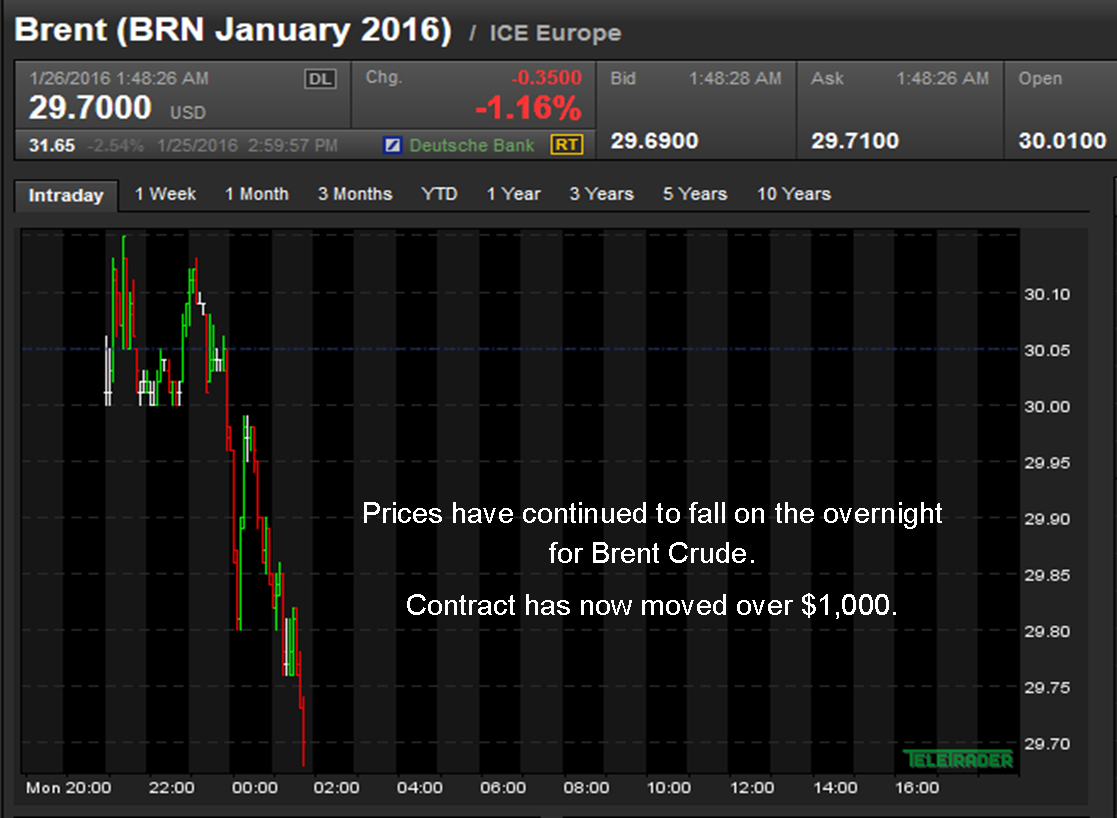Switch chart to 1 Month range

(256, 194)
